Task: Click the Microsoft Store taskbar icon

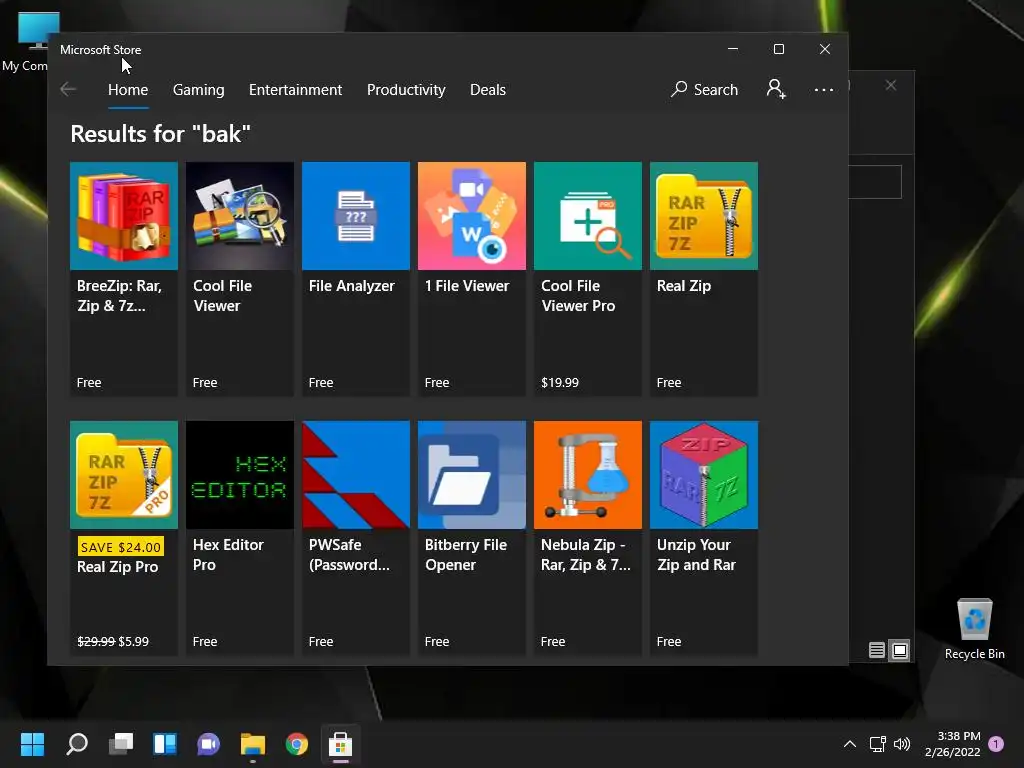Action: point(340,744)
